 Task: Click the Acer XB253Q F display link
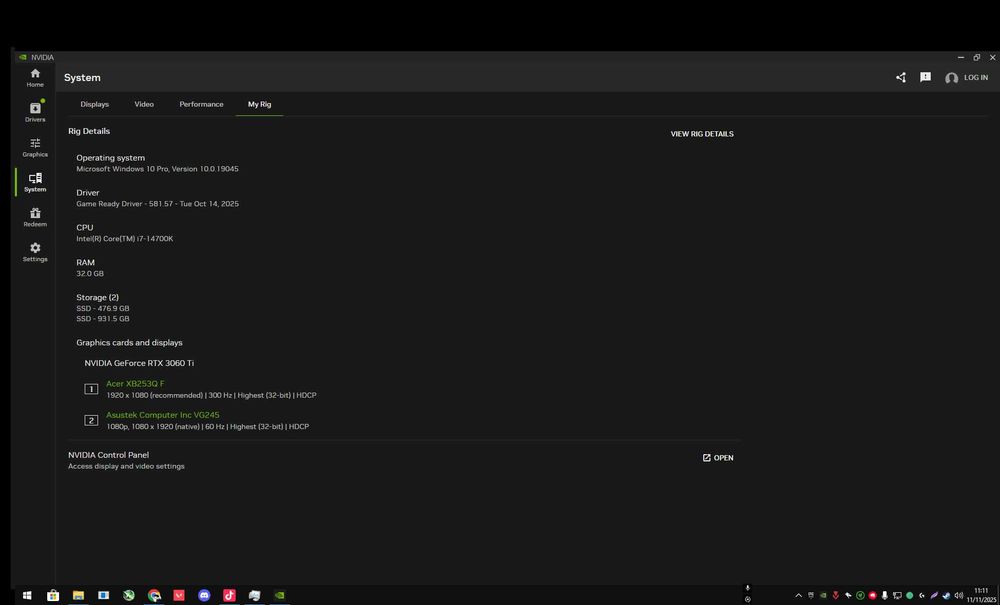[x=135, y=383]
